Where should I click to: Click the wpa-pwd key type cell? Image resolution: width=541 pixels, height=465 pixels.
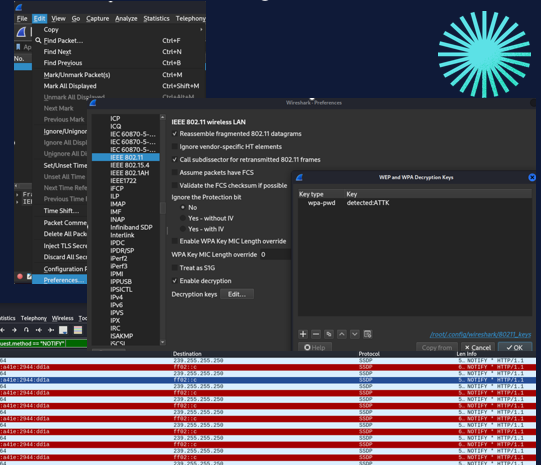tap(321, 203)
